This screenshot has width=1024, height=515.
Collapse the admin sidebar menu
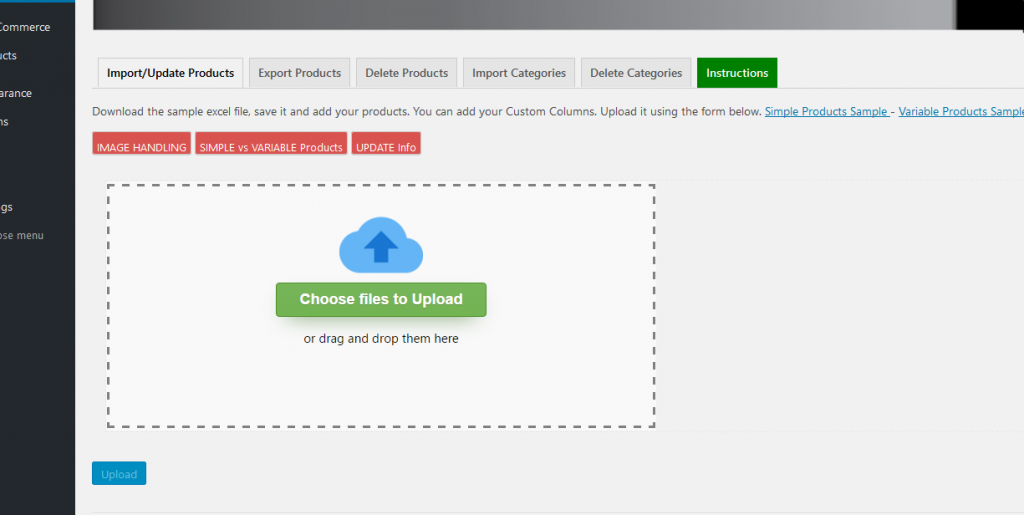point(21,235)
